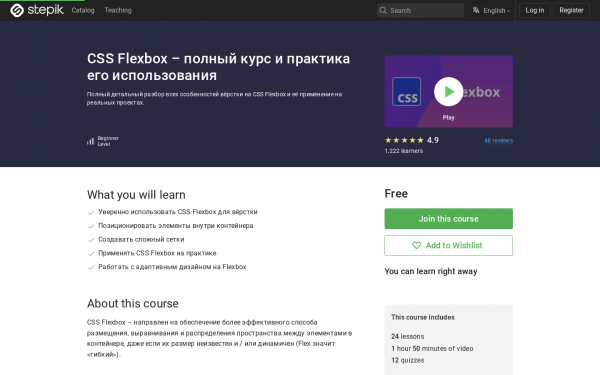
Task: Open the Catalog menu item
Action: [x=83, y=10]
